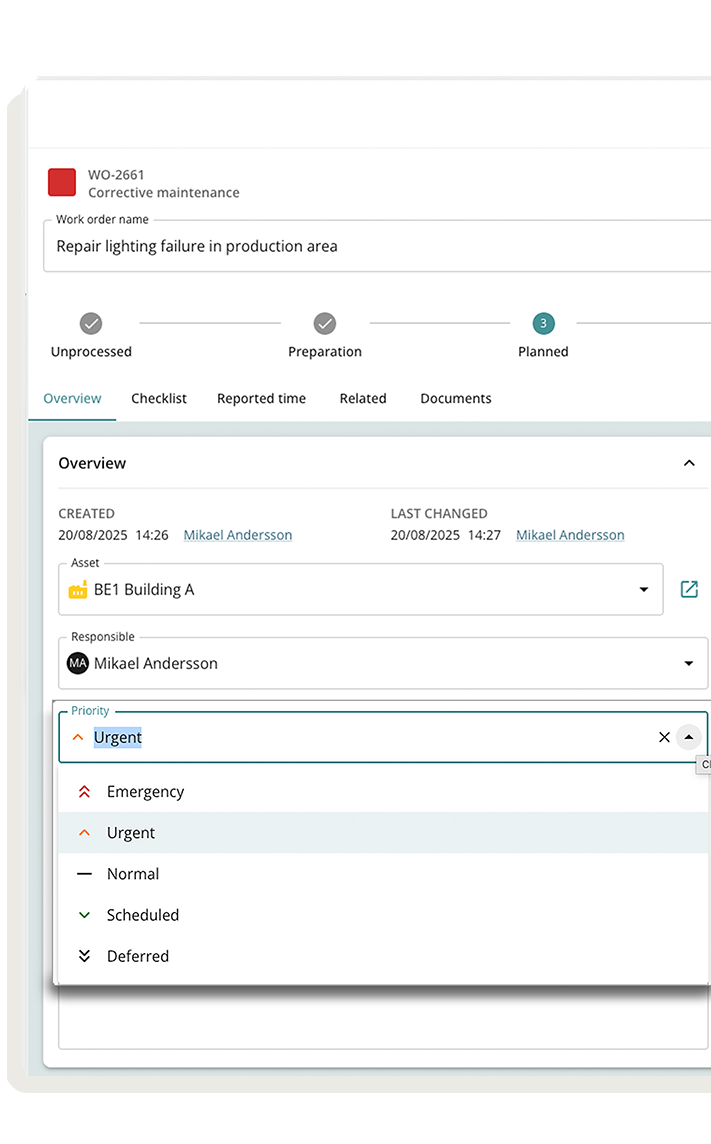Collapse the Overview section chevron
This screenshot has width=711, height=1144.
coord(689,463)
